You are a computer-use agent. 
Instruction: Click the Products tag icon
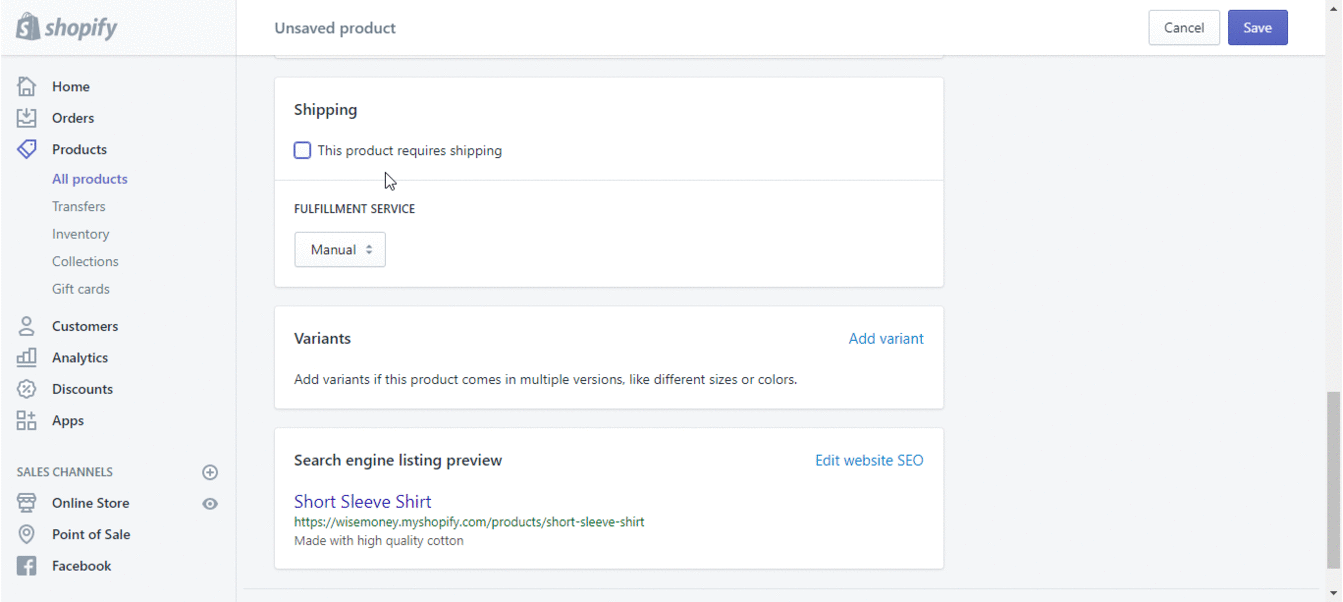(x=27, y=149)
